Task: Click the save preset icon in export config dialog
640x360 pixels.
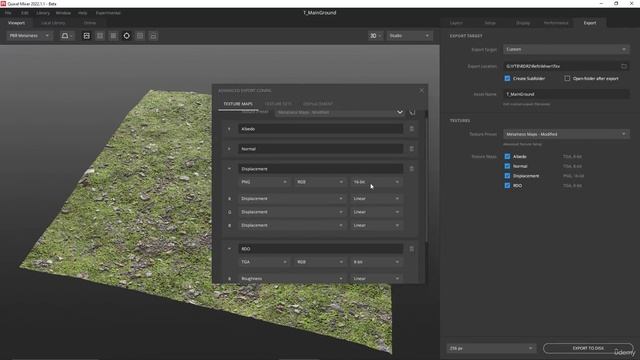Action: pyautogui.click(x=412, y=112)
